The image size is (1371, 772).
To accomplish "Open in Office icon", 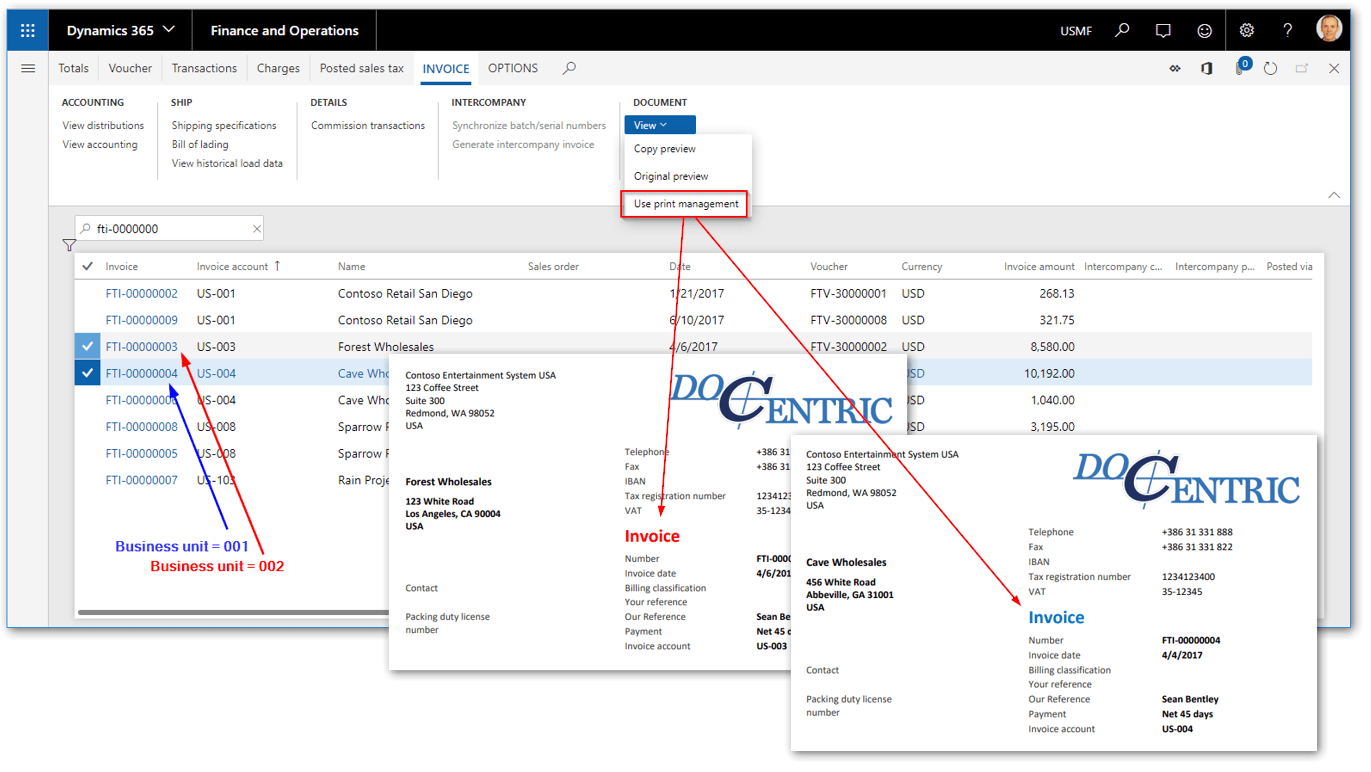I will 1207,68.
